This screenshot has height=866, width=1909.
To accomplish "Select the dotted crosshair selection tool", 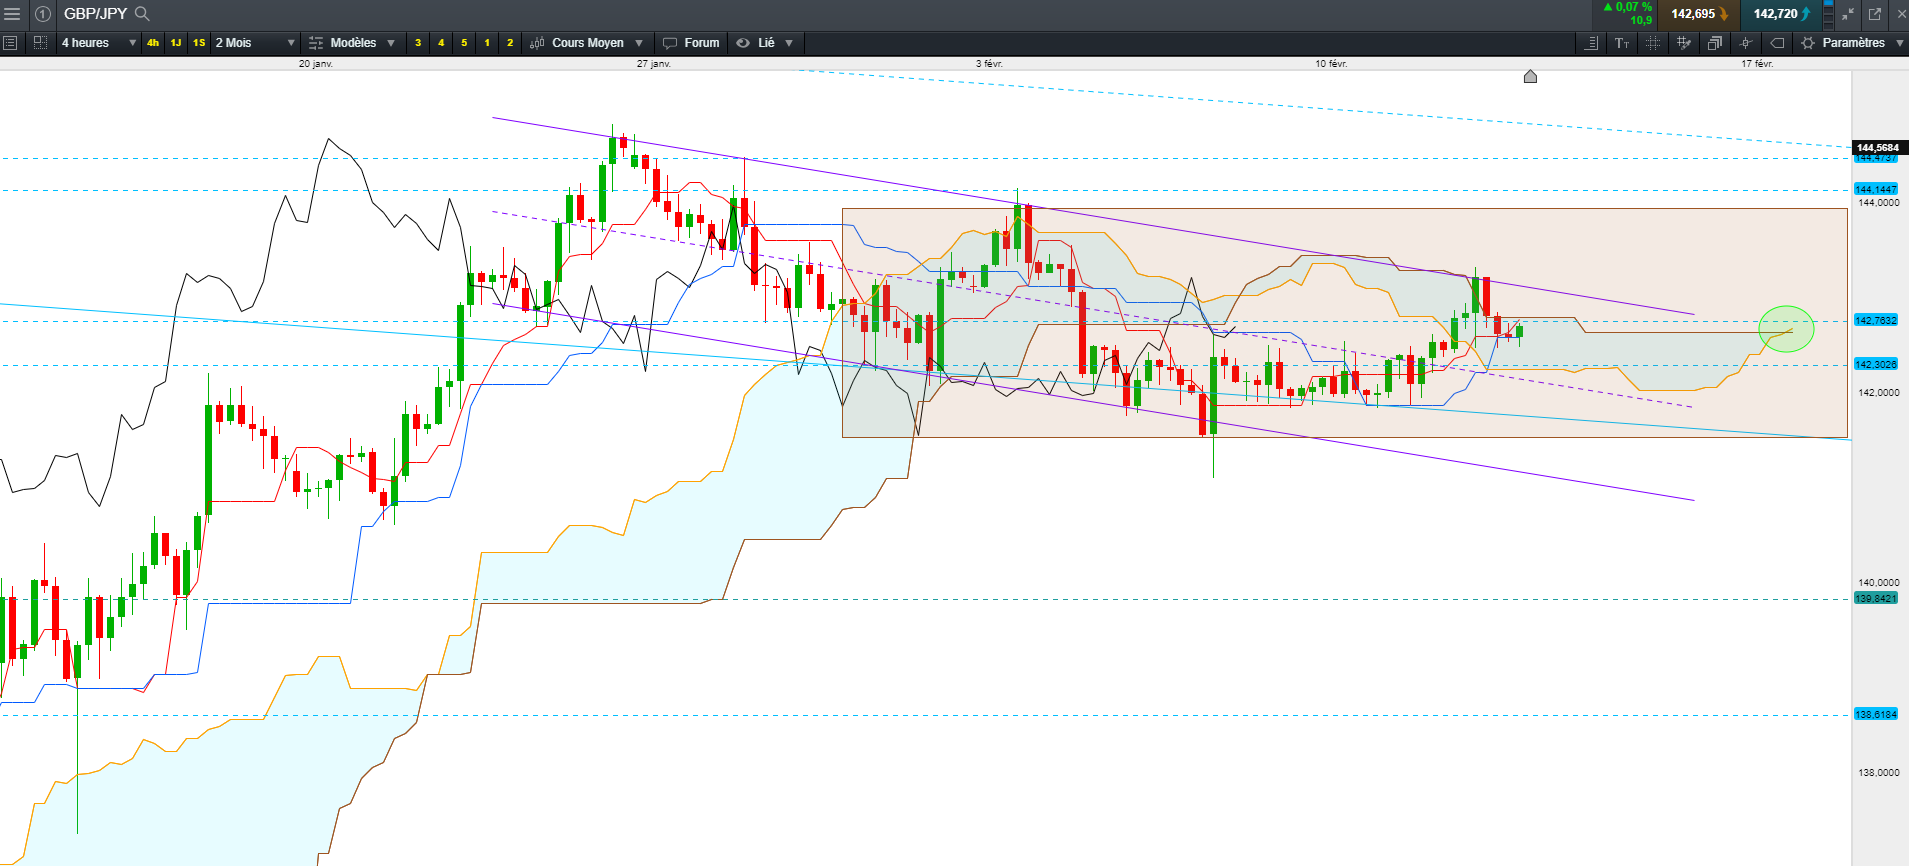I will tap(1653, 43).
